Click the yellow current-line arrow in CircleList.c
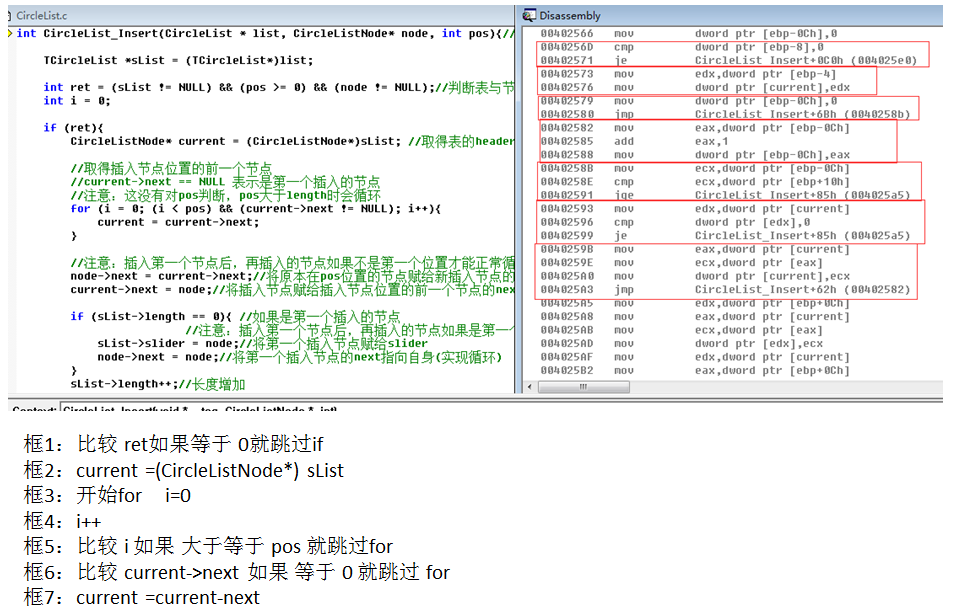The height and width of the screenshot is (610, 960). [x=10, y=33]
